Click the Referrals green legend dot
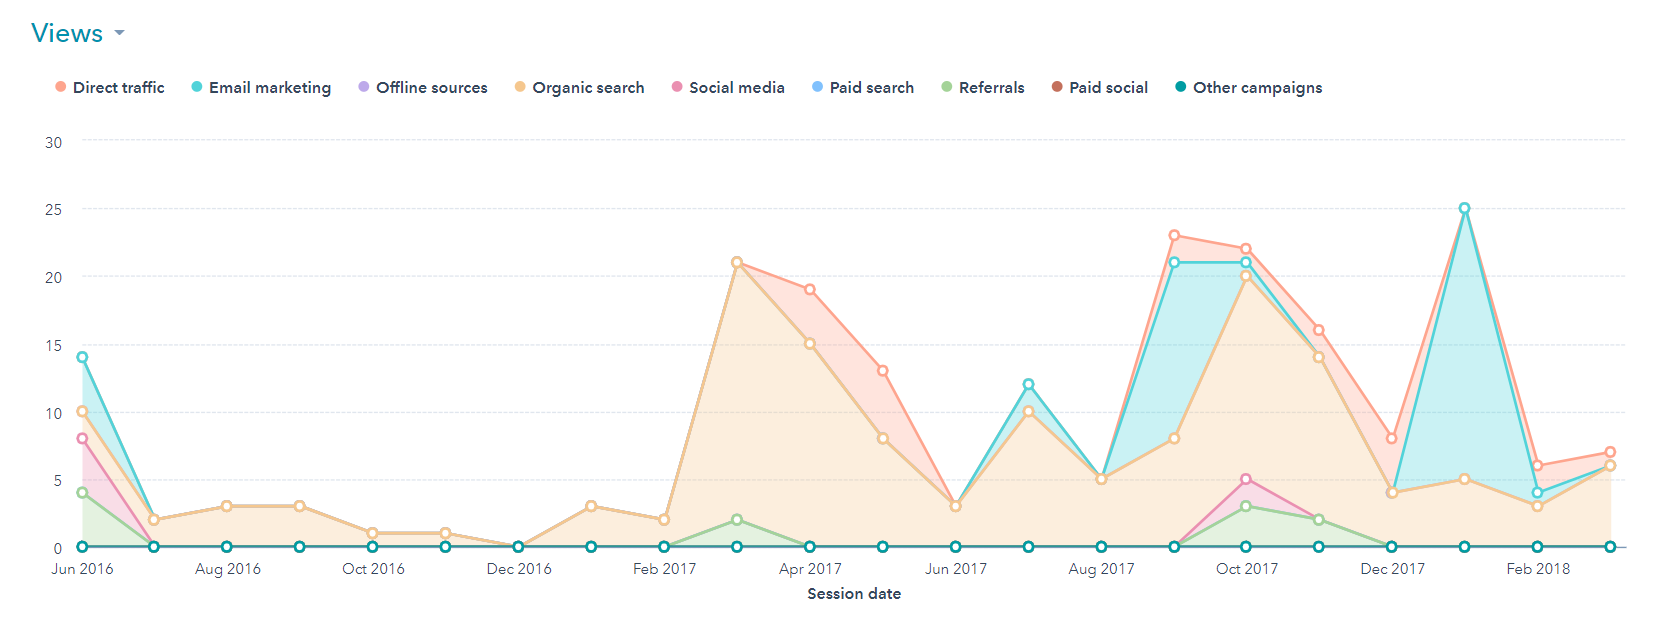1668x626 pixels. pos(947,87)
